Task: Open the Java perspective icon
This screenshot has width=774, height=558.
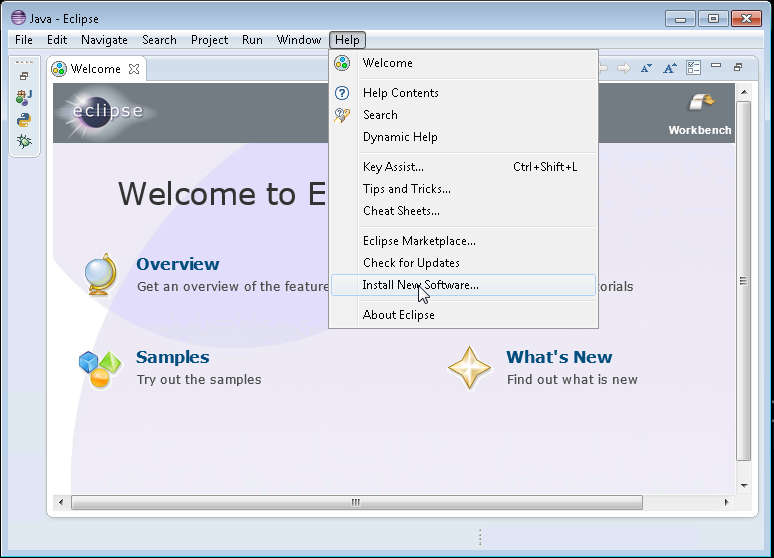Action: click(24, 98)
